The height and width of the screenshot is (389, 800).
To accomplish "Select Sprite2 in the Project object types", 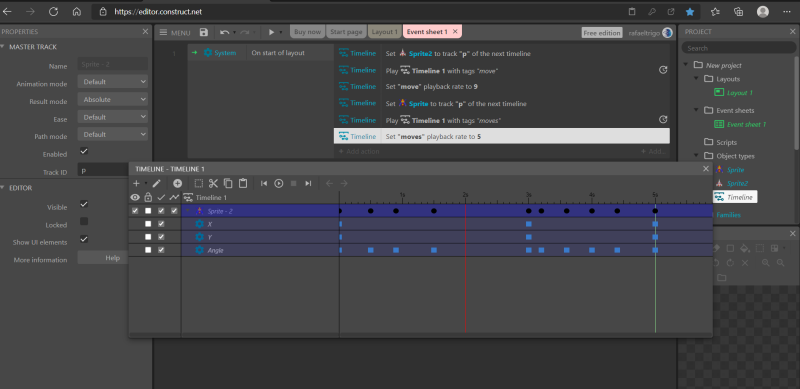I will 737,183.
